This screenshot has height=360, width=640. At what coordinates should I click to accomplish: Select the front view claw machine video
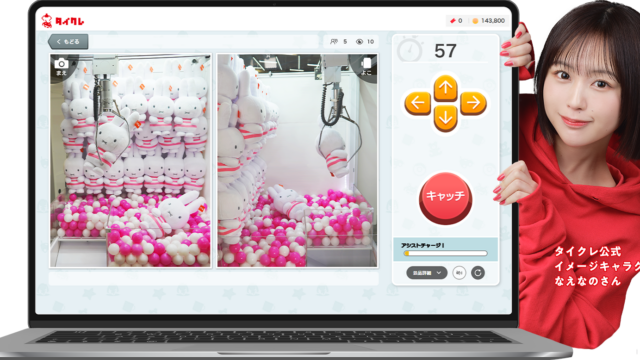point(130,161)
